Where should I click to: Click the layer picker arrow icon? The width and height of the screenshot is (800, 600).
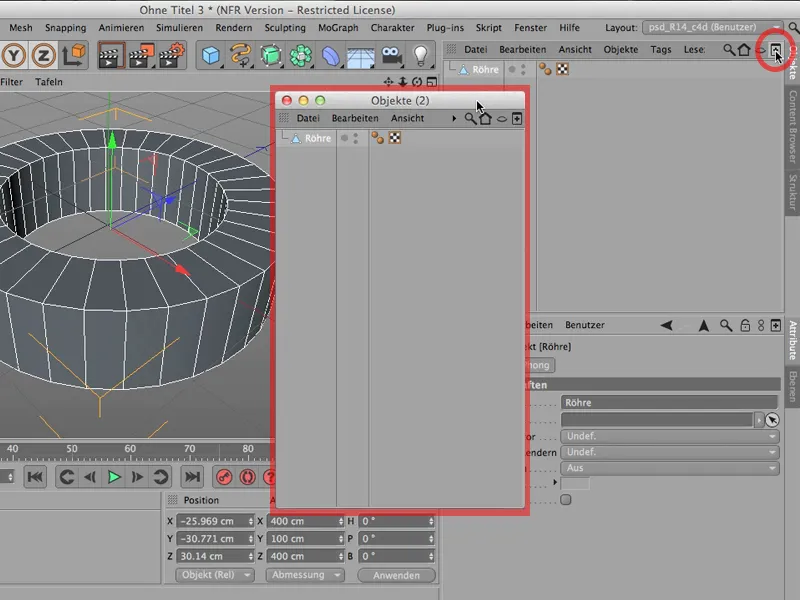[x=772, y=419]
